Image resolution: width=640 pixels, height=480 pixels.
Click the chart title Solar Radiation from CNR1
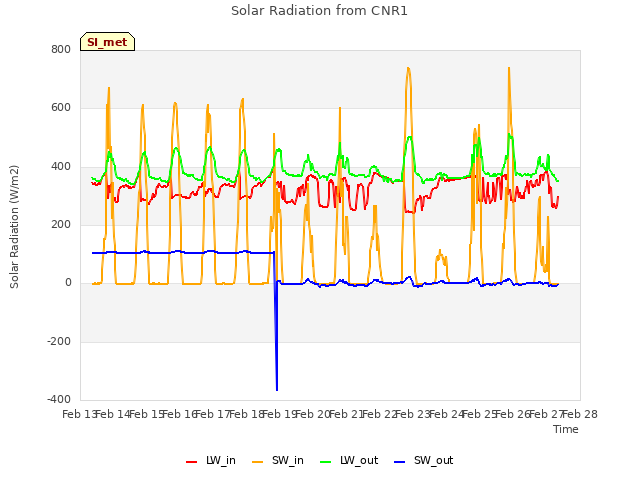click(319, 11)
